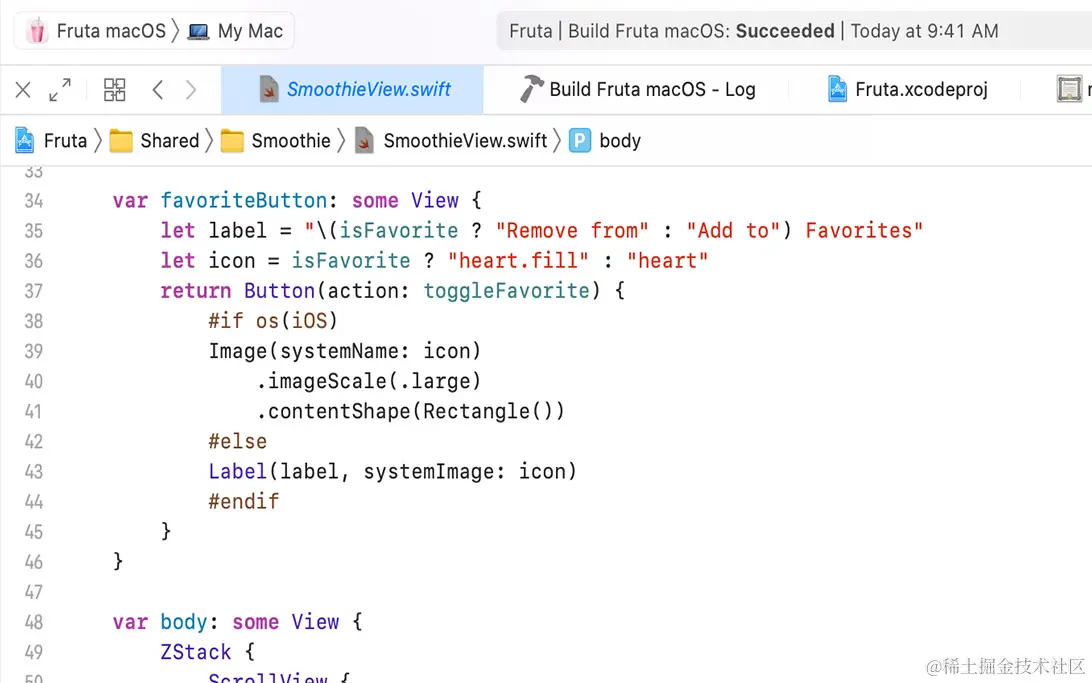Click Image(systemName: icon) code
The width and height of the screenshot is (1092, 683).
[x=345, y=351]
